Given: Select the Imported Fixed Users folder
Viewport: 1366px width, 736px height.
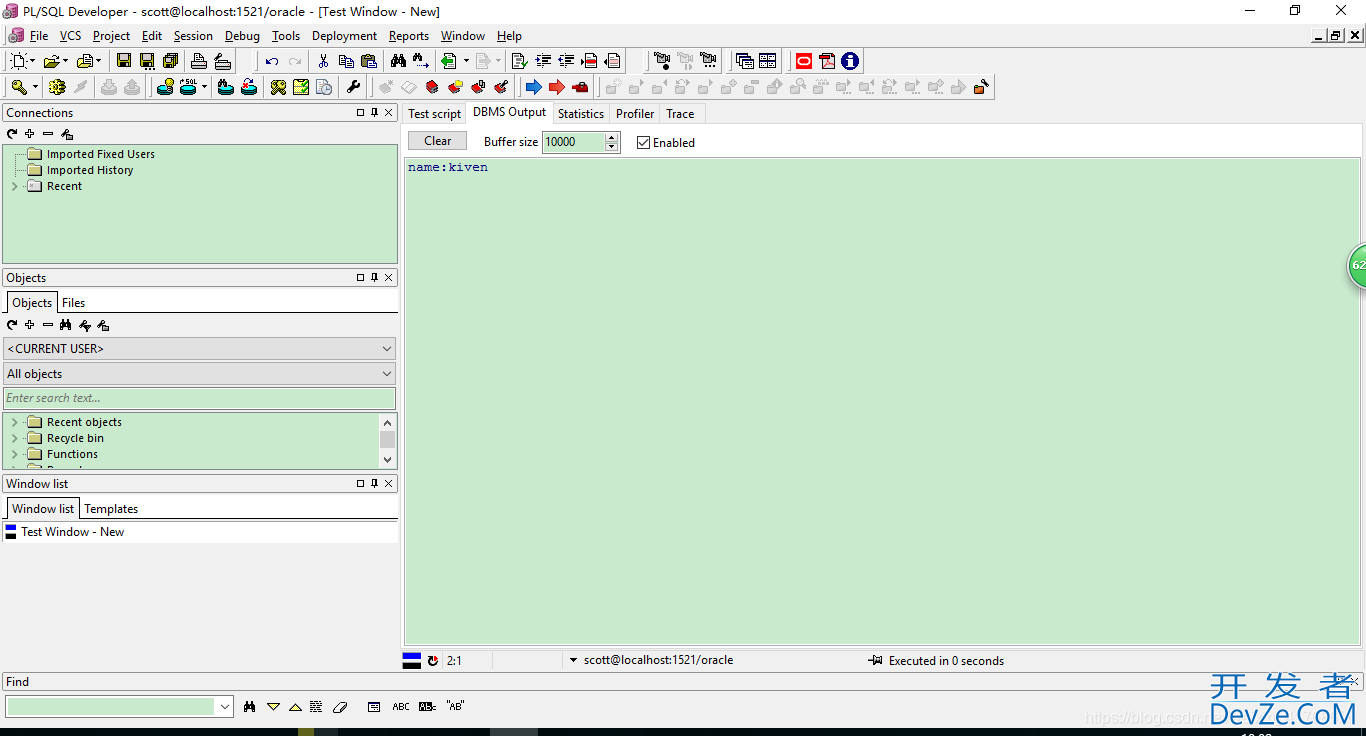Looking at the screenshot, I should pos(101,154).
